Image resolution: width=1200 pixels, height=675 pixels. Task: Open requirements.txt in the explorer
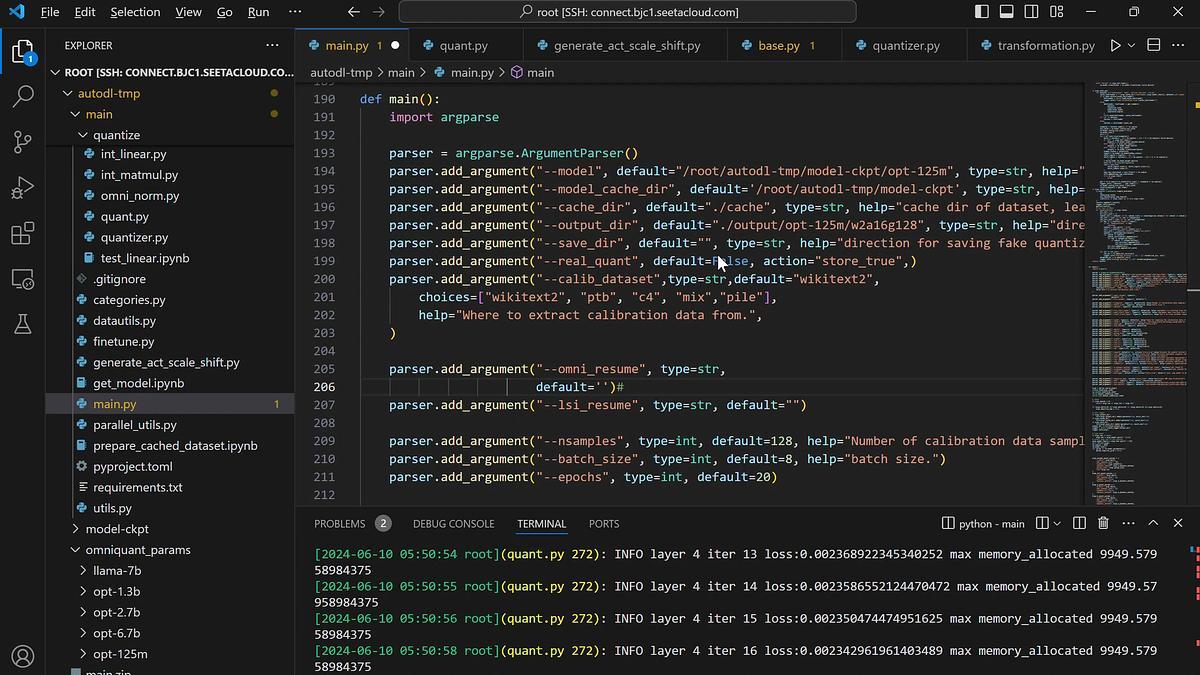click(x=138, y=487)
